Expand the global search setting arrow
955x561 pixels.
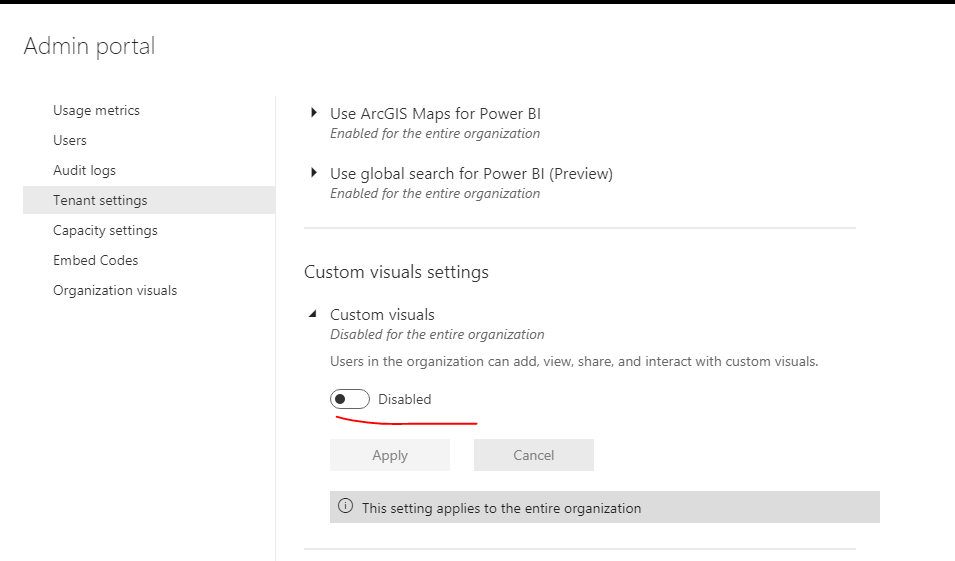(314, 172)
